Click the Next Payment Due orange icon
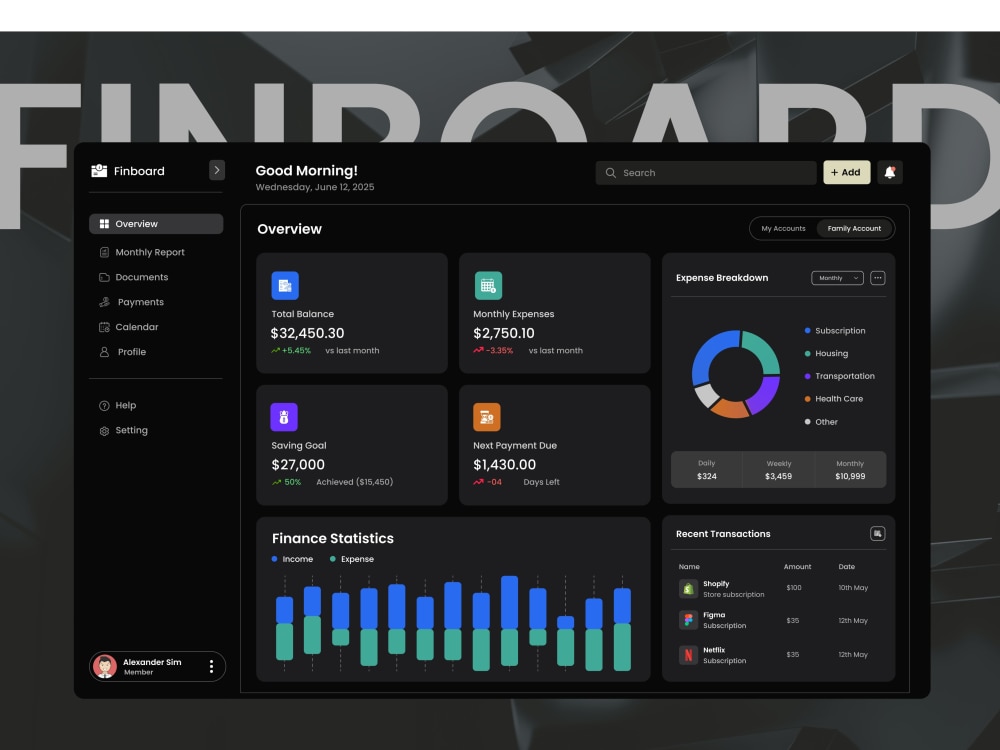Screen dimensions: 1000x750 pos(487,417)
